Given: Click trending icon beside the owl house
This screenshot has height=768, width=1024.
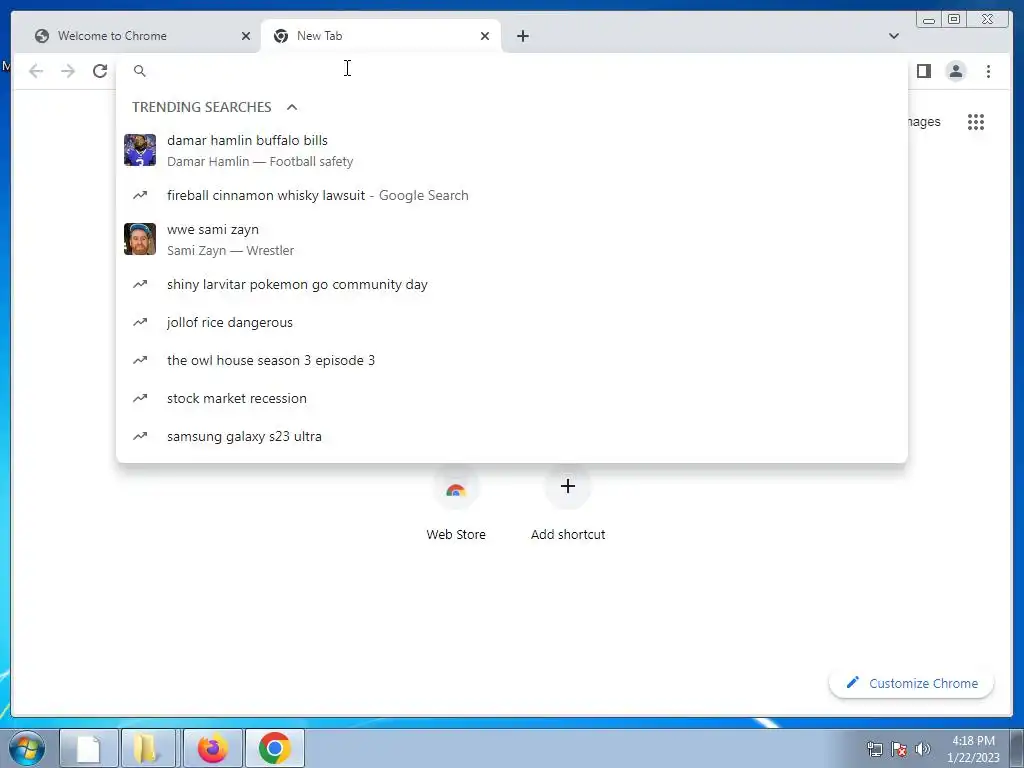Looking at the screenshot, I should coord(140,360).
